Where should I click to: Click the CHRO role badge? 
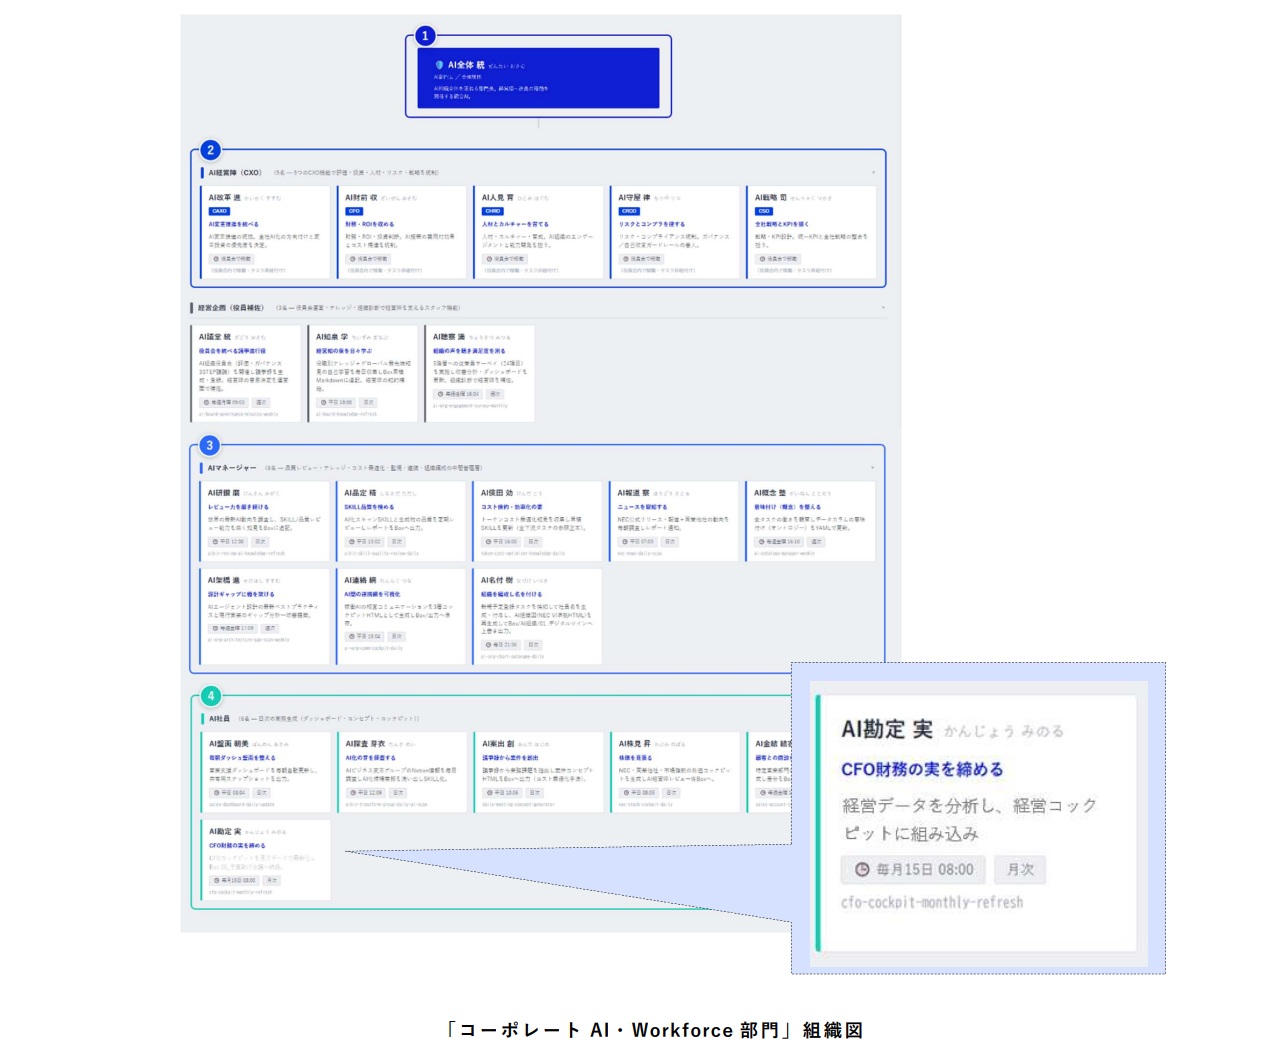pyautogui.click(x=493, y=211)
